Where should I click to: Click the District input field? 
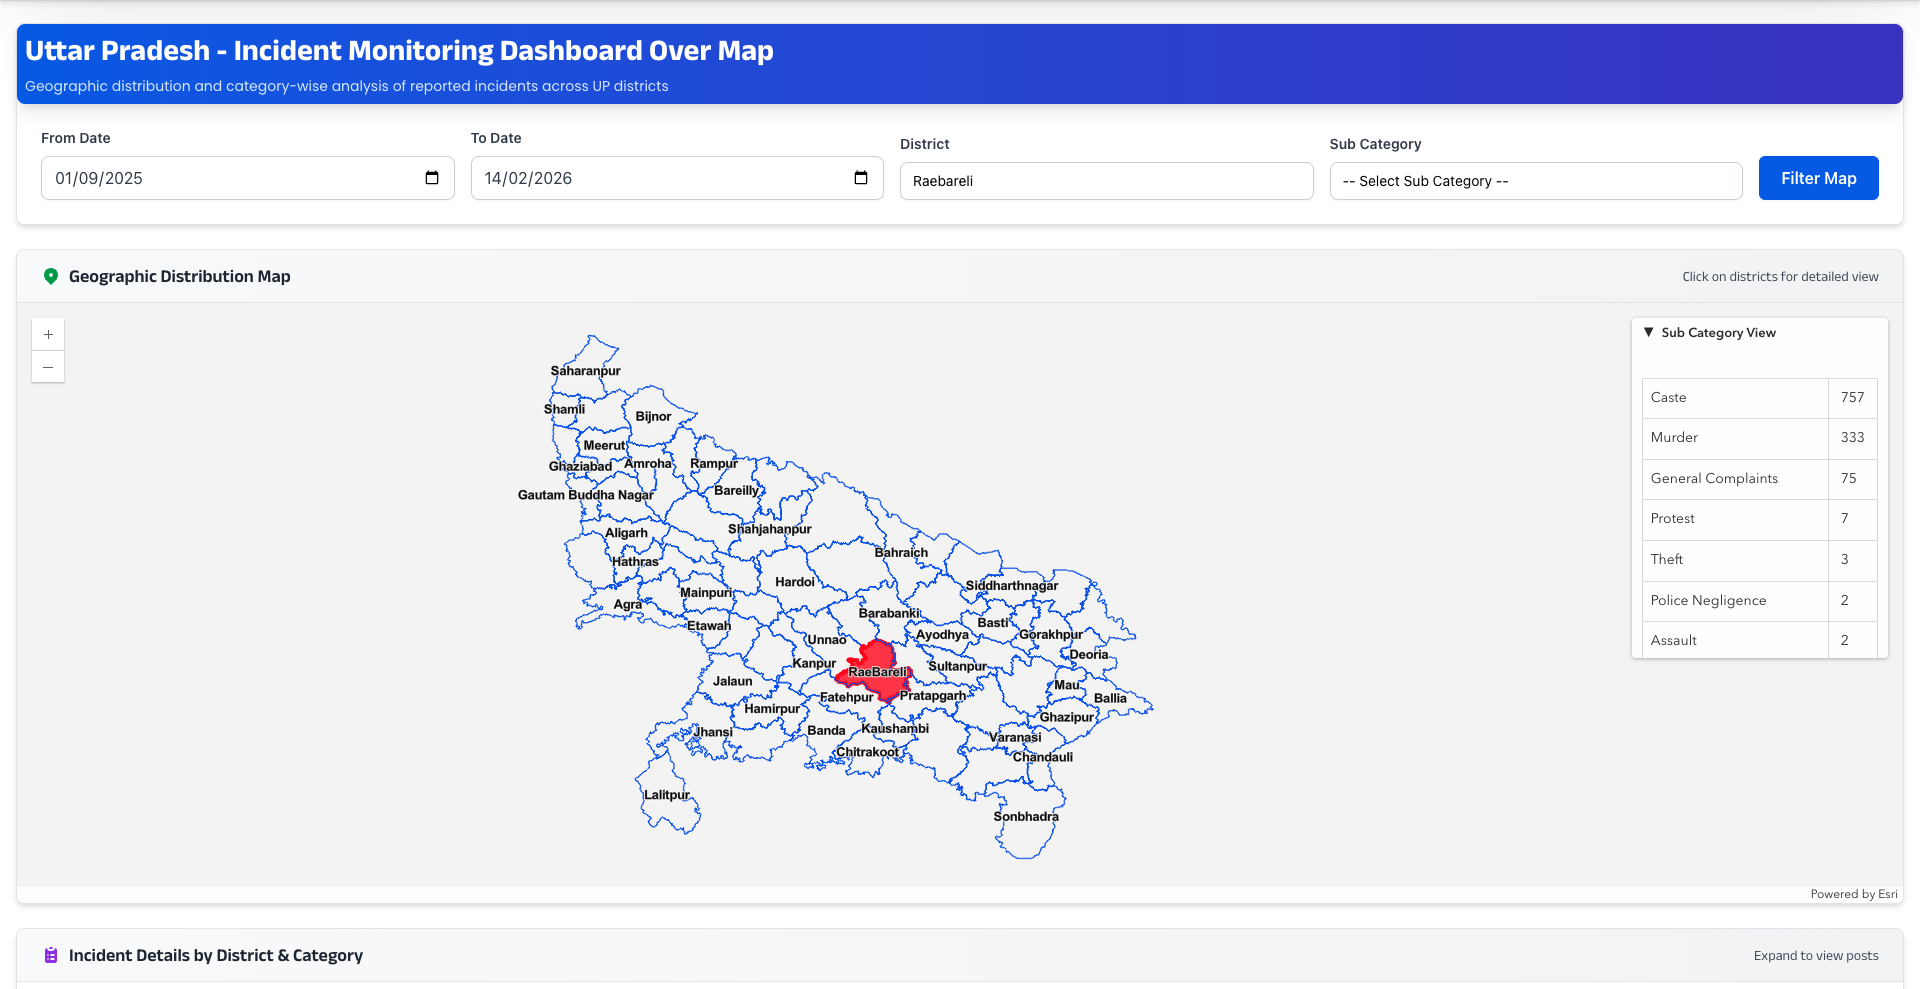pyautogui.click(x=1106, y=181)
